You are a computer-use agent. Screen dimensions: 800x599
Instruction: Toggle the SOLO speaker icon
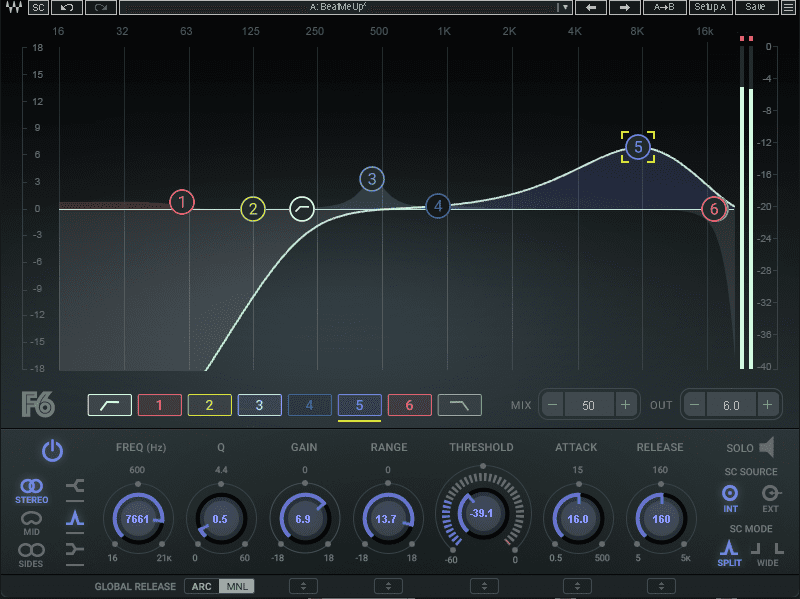point(767,447)
